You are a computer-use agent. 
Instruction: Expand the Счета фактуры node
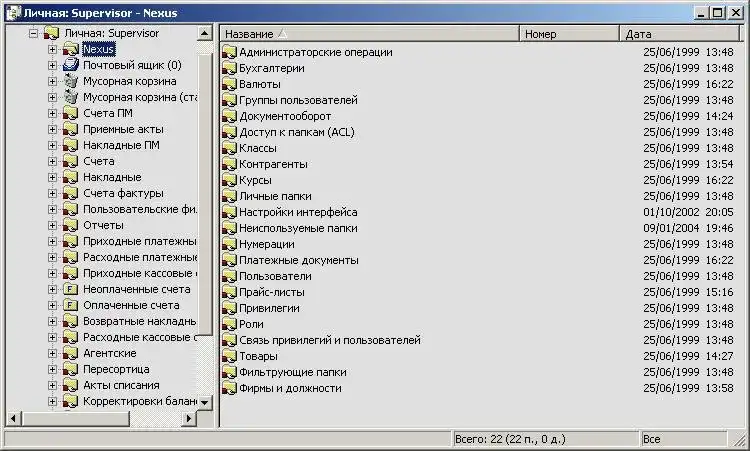pyautogui.click(x=52, y=194)
